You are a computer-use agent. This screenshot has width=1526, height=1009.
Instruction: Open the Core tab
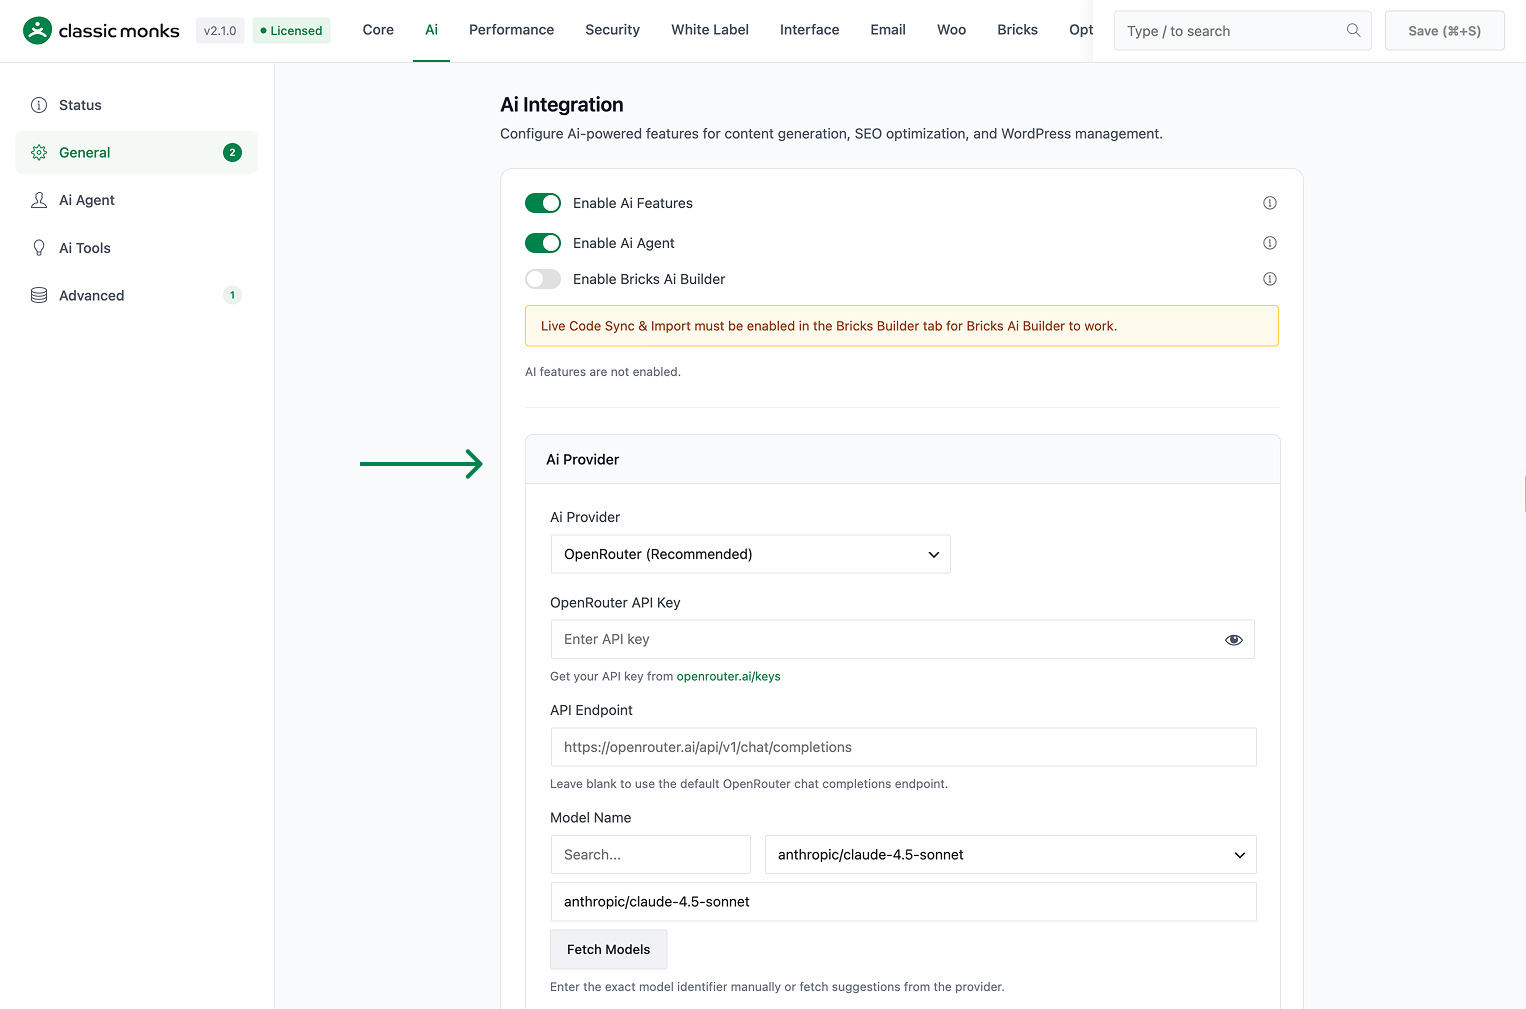pos(378,30)
